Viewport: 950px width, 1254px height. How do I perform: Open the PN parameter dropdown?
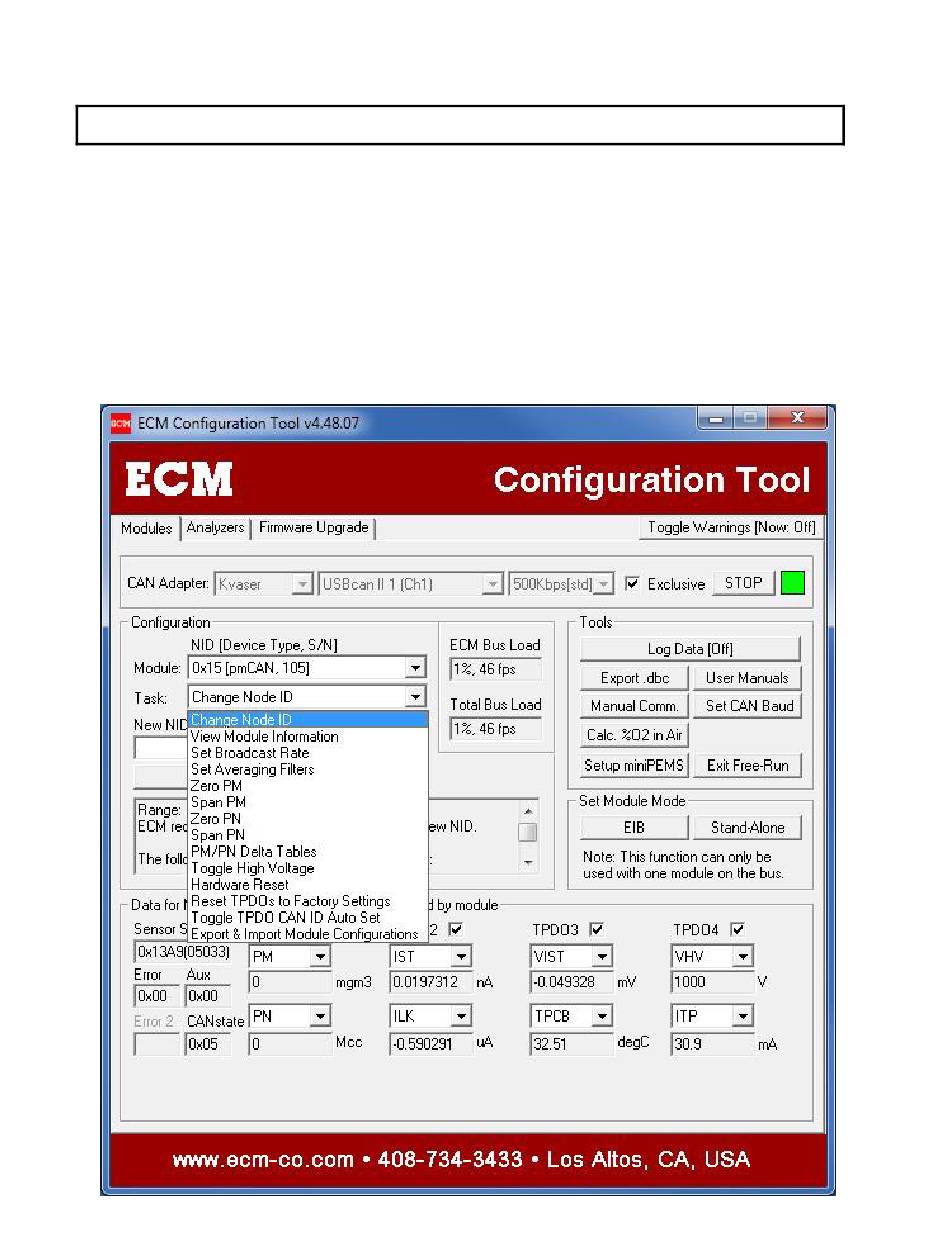point(320,1017)
